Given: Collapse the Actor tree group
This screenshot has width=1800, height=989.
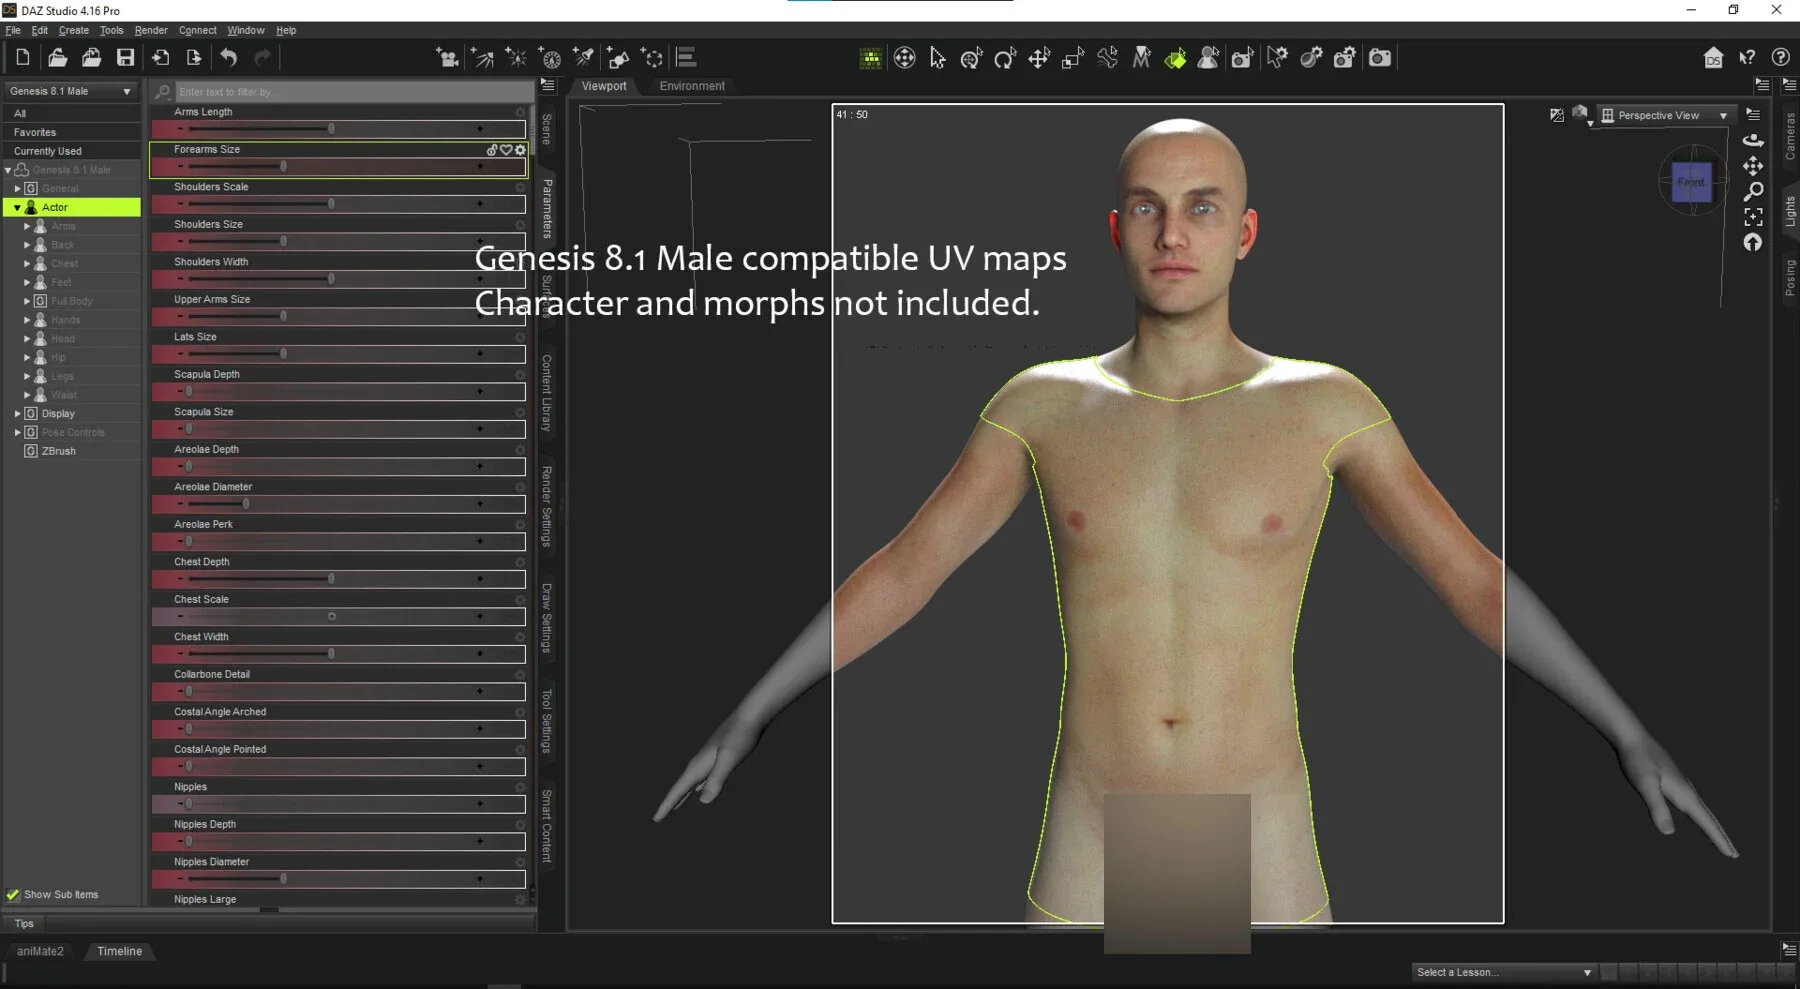Looking at the screenshot, I should tap(17, 207).
